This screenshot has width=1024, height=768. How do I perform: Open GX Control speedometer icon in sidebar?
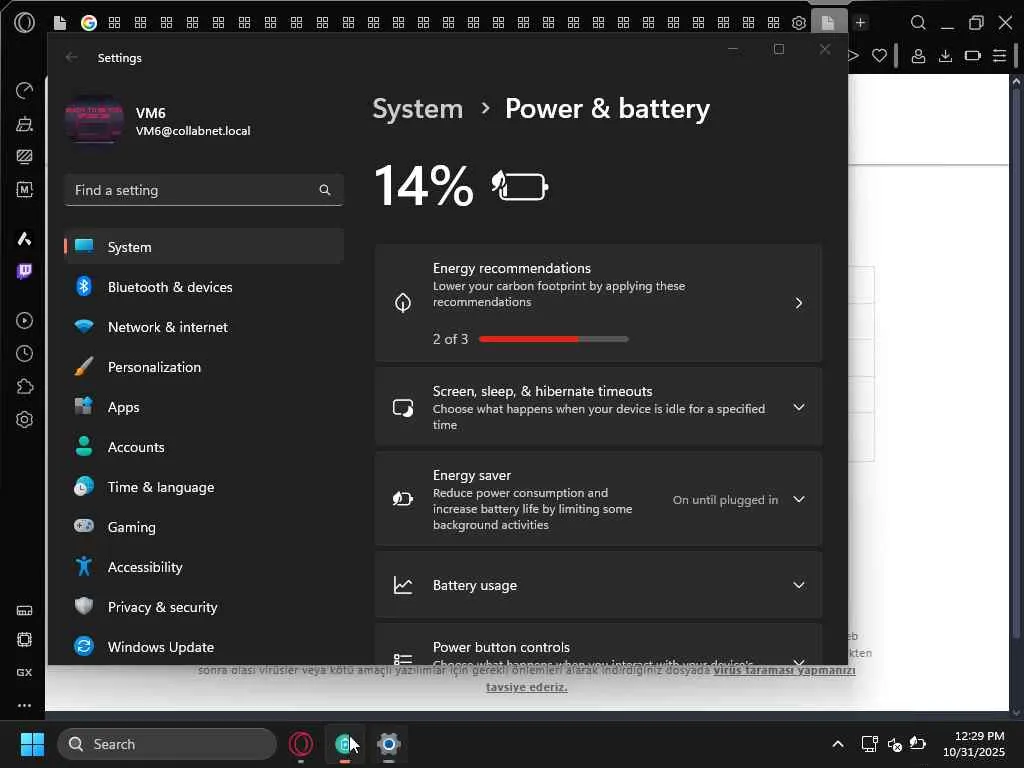[24, 90]
